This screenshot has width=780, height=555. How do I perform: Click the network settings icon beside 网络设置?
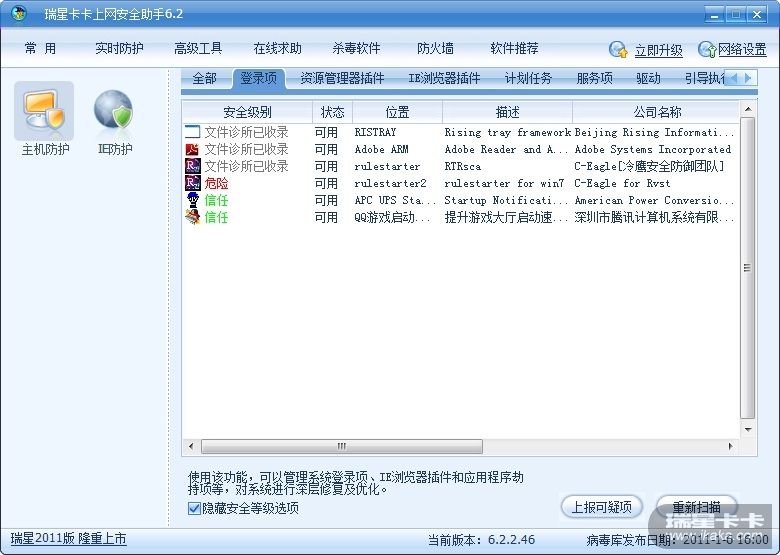pyautogui.click(x=707, y=49)
